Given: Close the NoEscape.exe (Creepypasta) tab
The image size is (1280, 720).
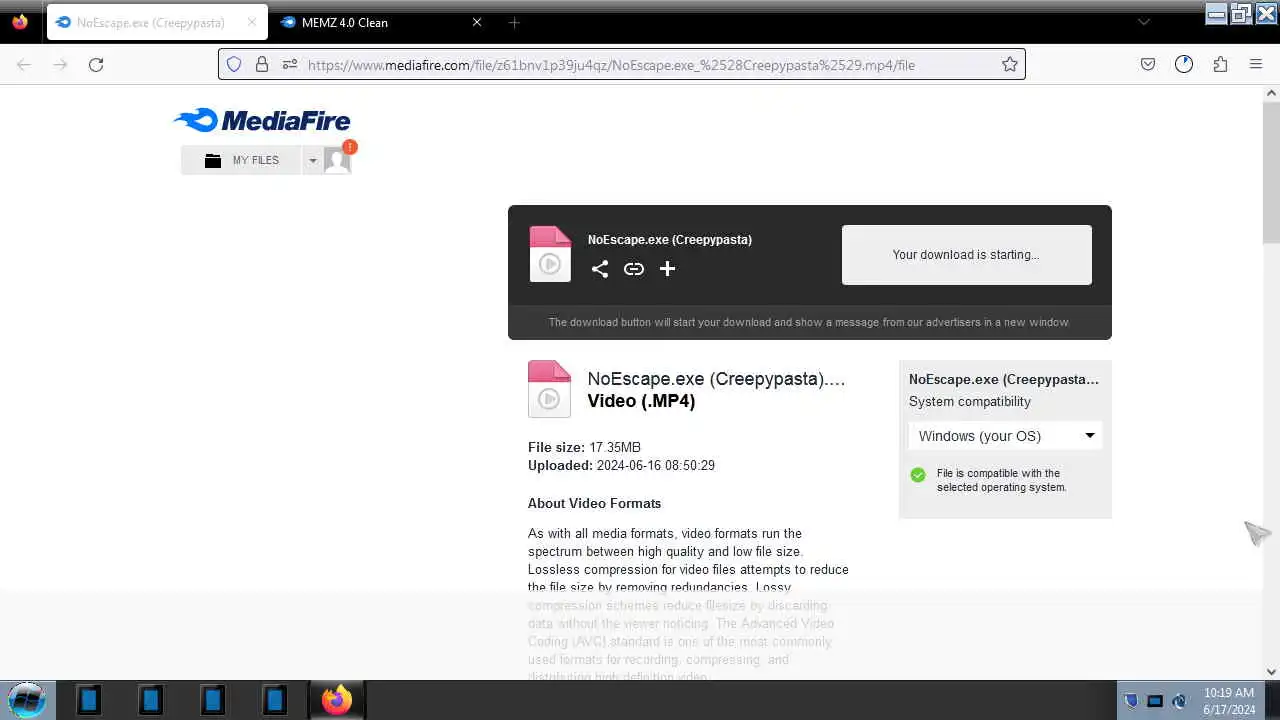Looking at the screenshot, I should pos(252,22).
